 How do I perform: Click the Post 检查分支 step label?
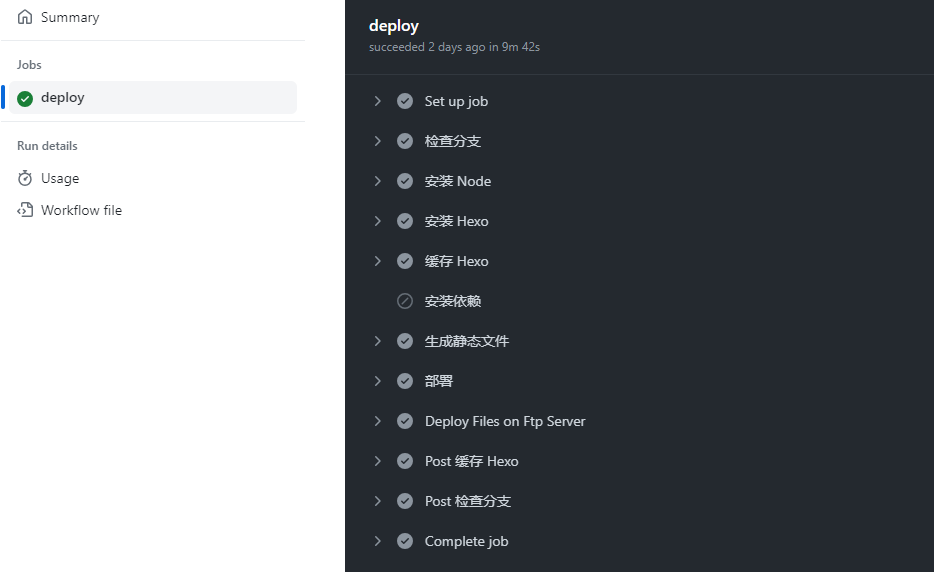tap(468, 501)
